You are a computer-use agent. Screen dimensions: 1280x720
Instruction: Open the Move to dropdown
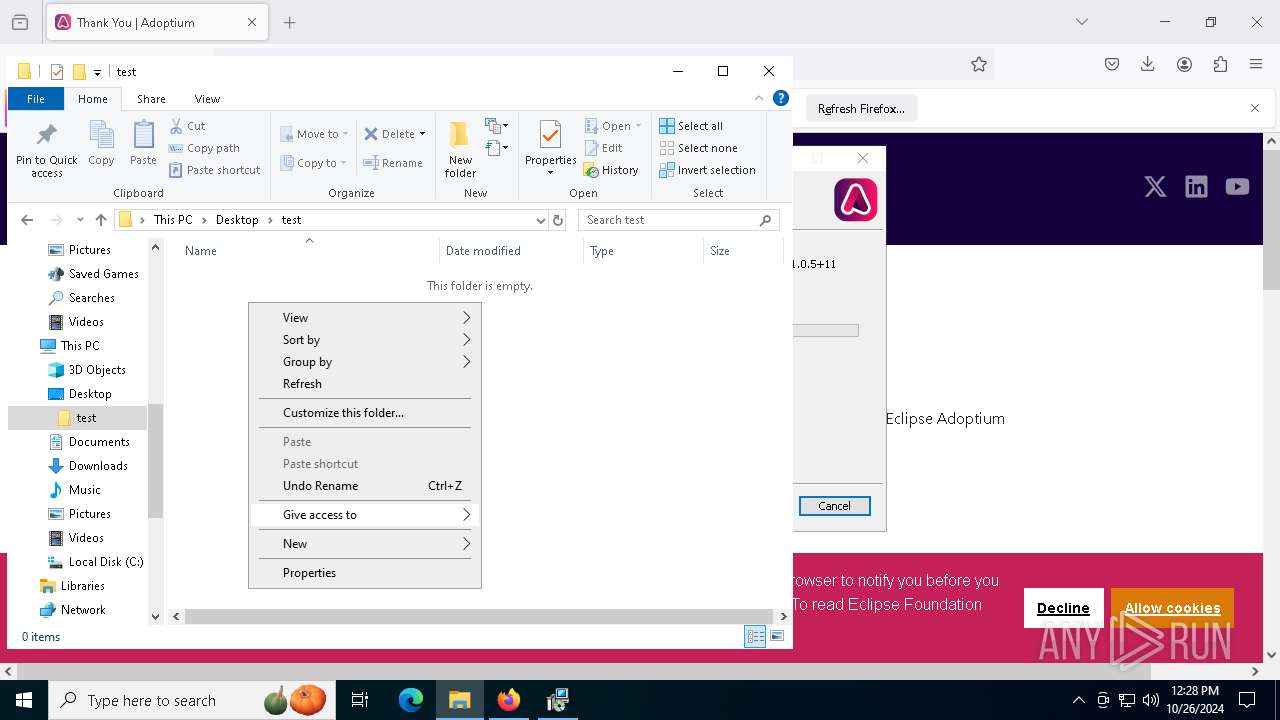tap(314, 134)
